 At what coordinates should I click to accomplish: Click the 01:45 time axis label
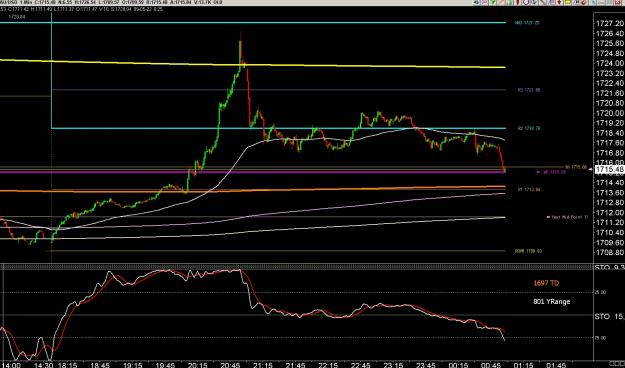555,365
